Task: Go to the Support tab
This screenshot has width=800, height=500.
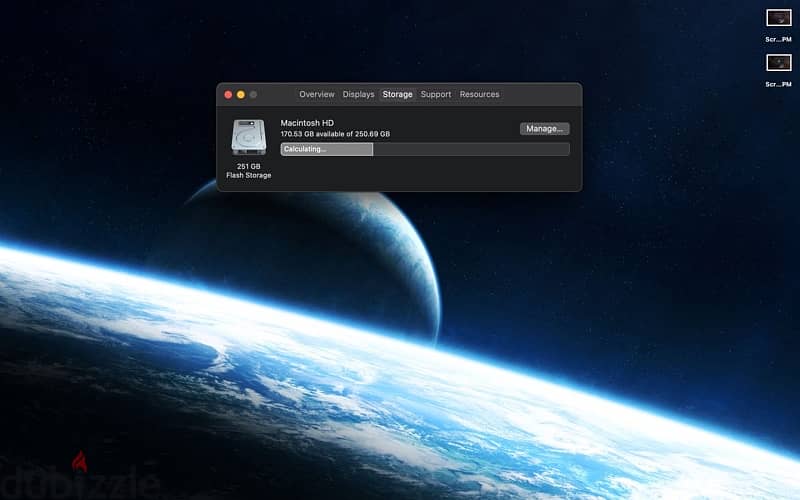Action: point(436,94)
